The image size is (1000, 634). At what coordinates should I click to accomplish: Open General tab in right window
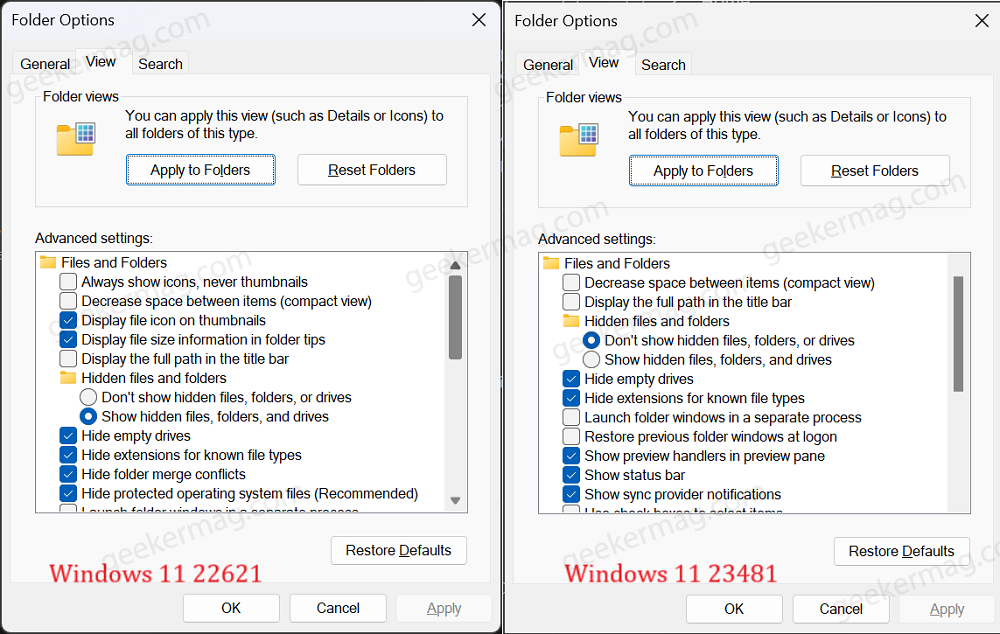coord(548,64)
